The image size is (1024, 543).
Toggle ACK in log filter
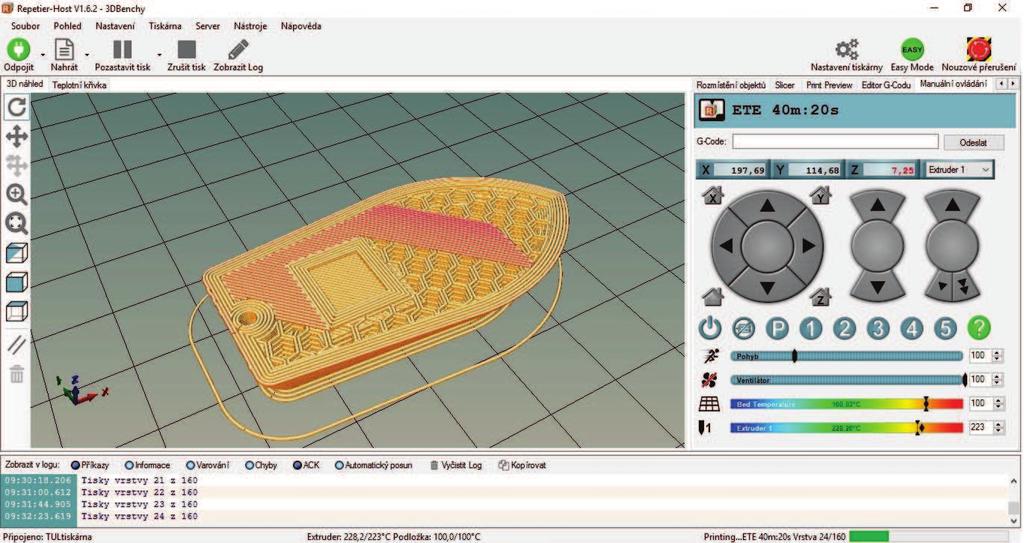click(x=306, y=465)
